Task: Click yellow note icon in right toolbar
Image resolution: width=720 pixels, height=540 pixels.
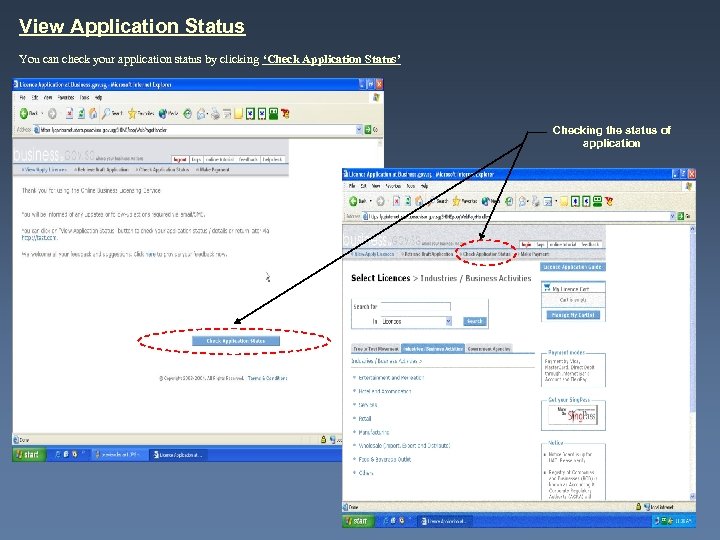Action: click(x=564, y=202)
